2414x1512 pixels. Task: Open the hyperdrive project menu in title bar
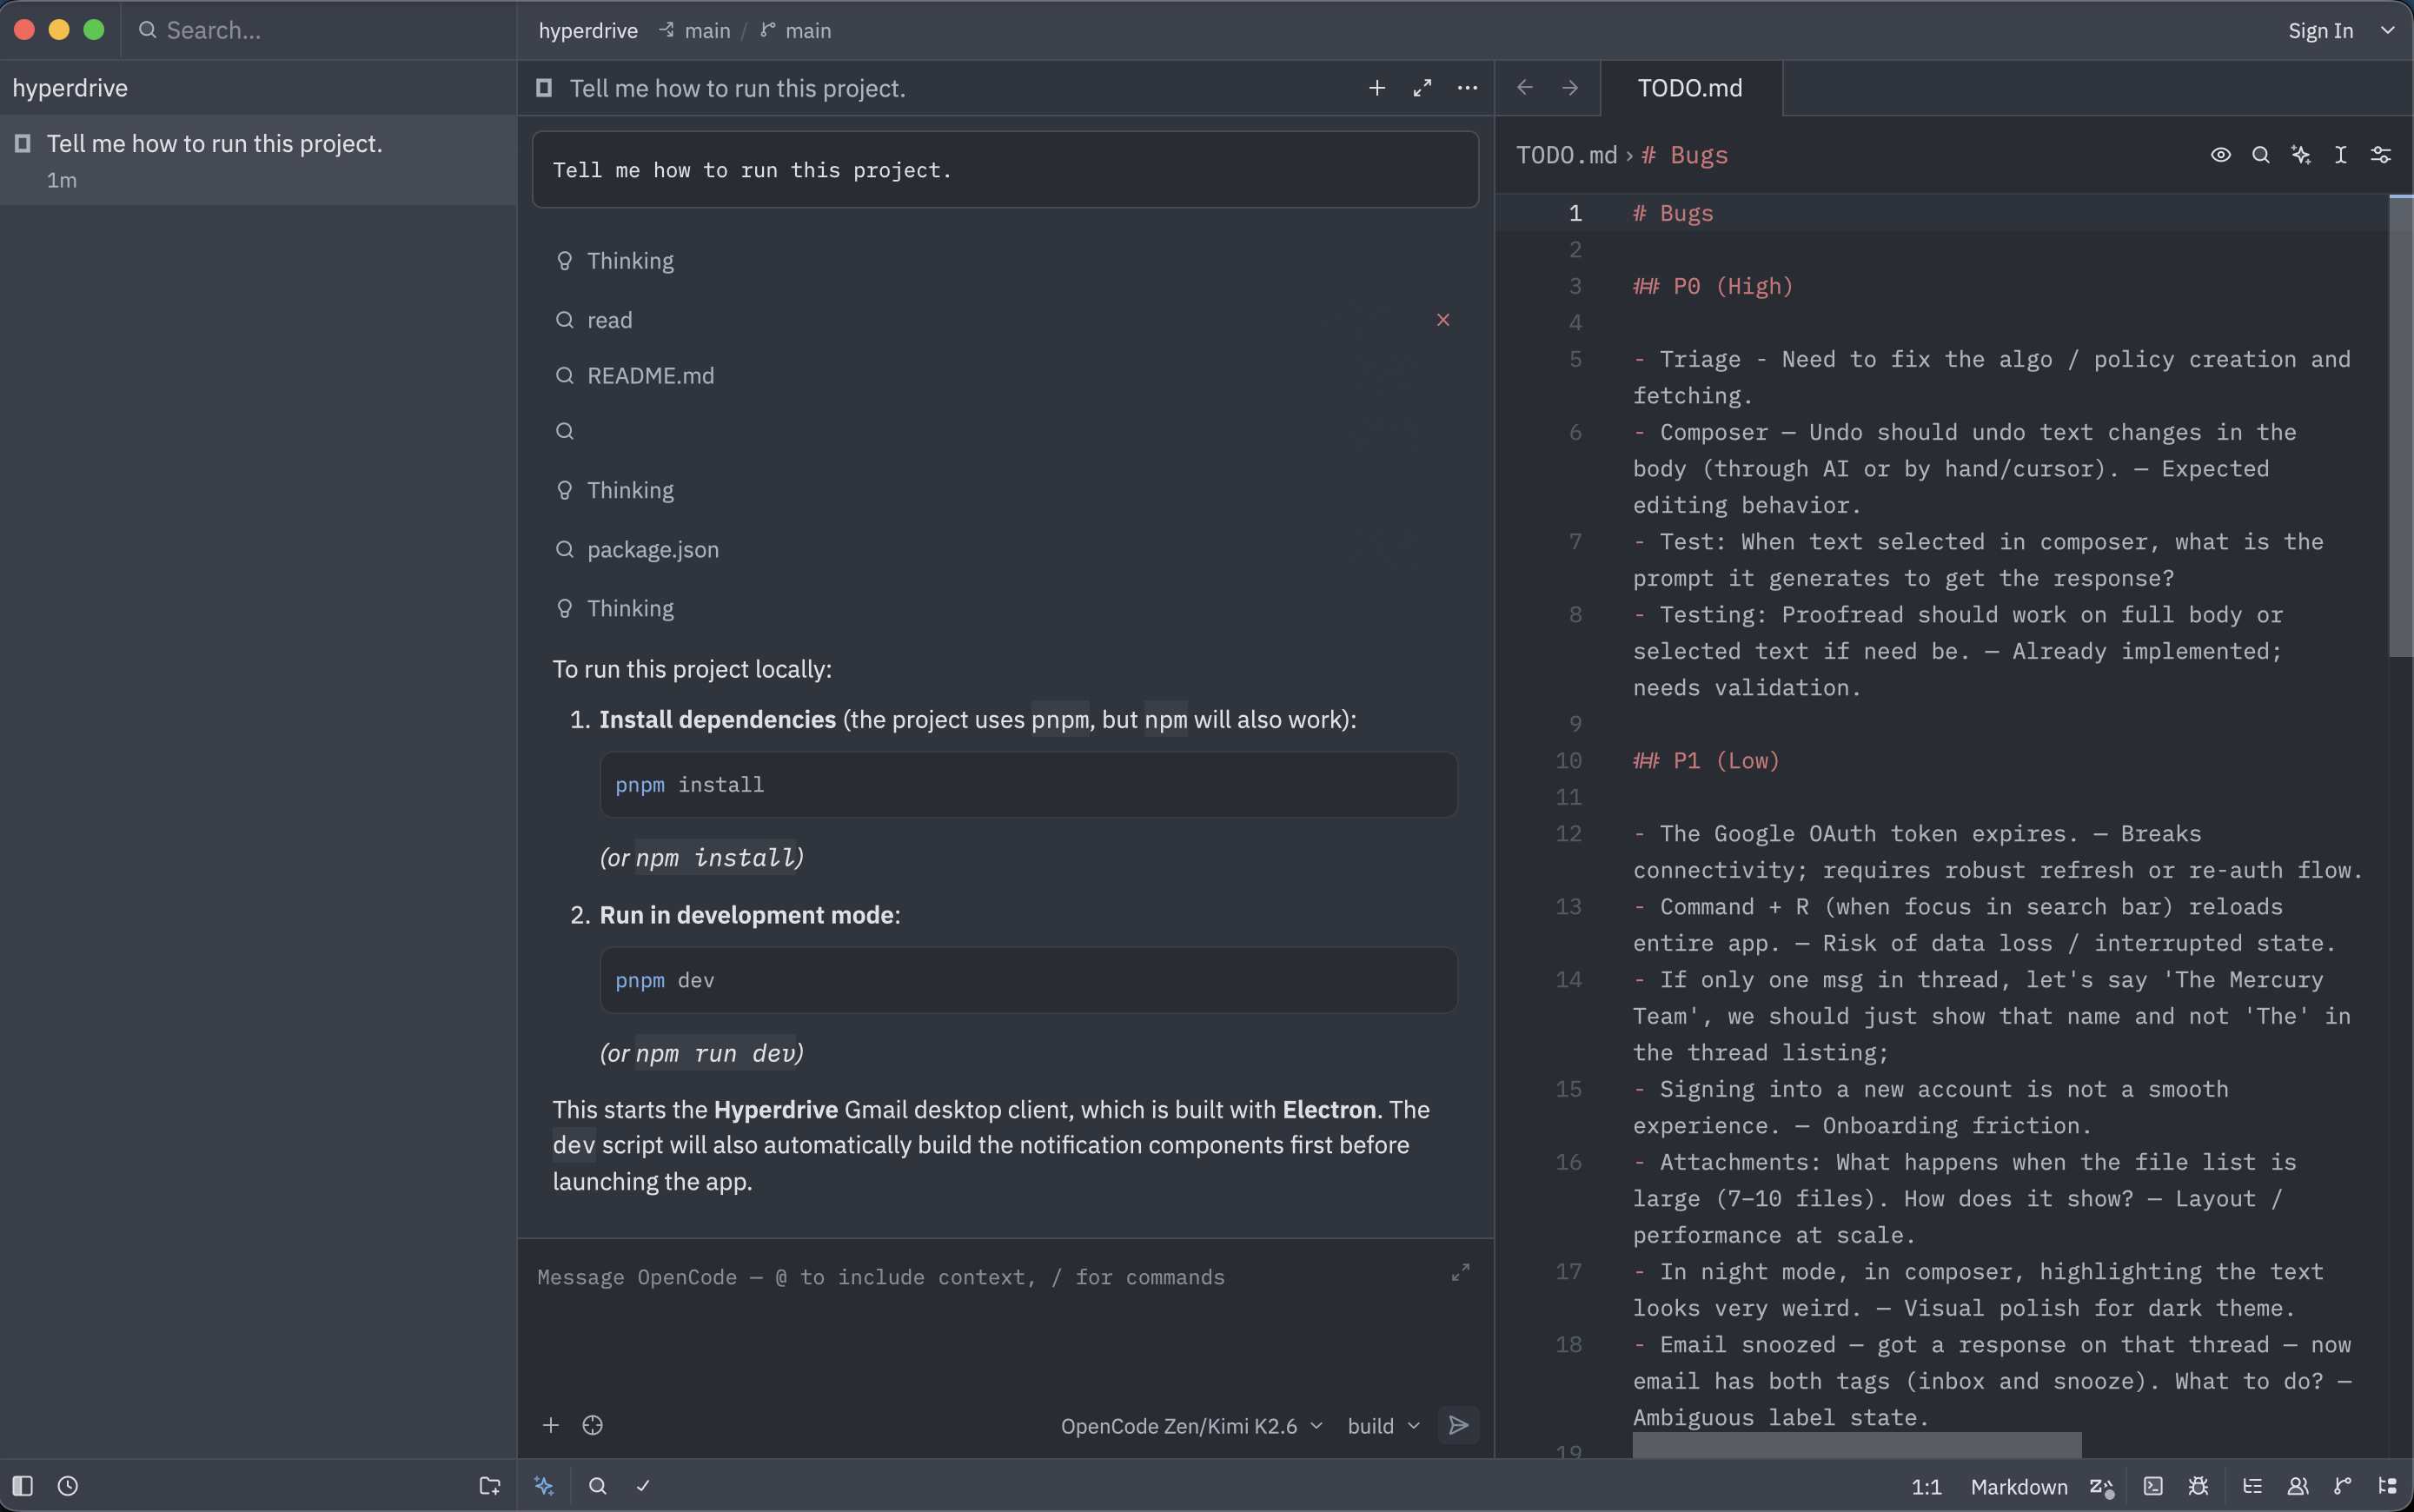[x=588, y=31]
